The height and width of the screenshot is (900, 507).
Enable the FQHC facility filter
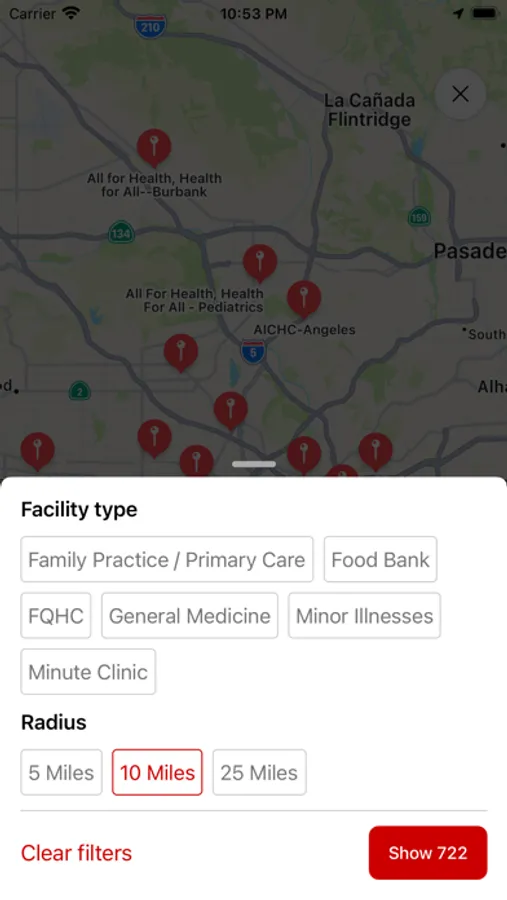[x=56, y=616]
